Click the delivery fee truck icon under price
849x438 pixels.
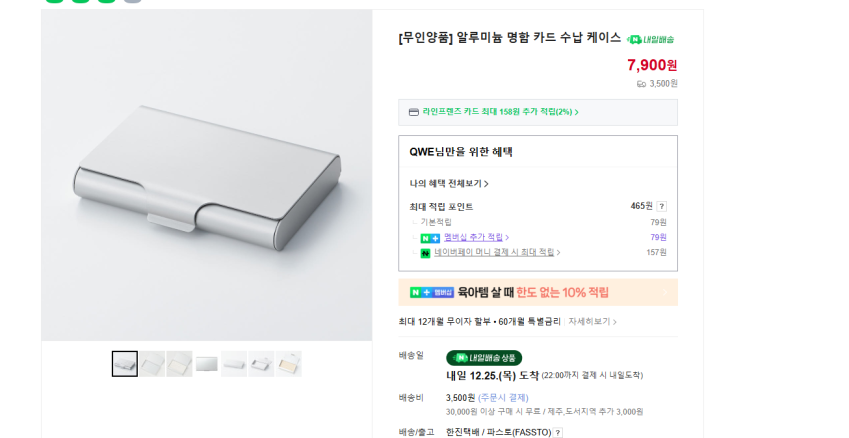[641, 84]
